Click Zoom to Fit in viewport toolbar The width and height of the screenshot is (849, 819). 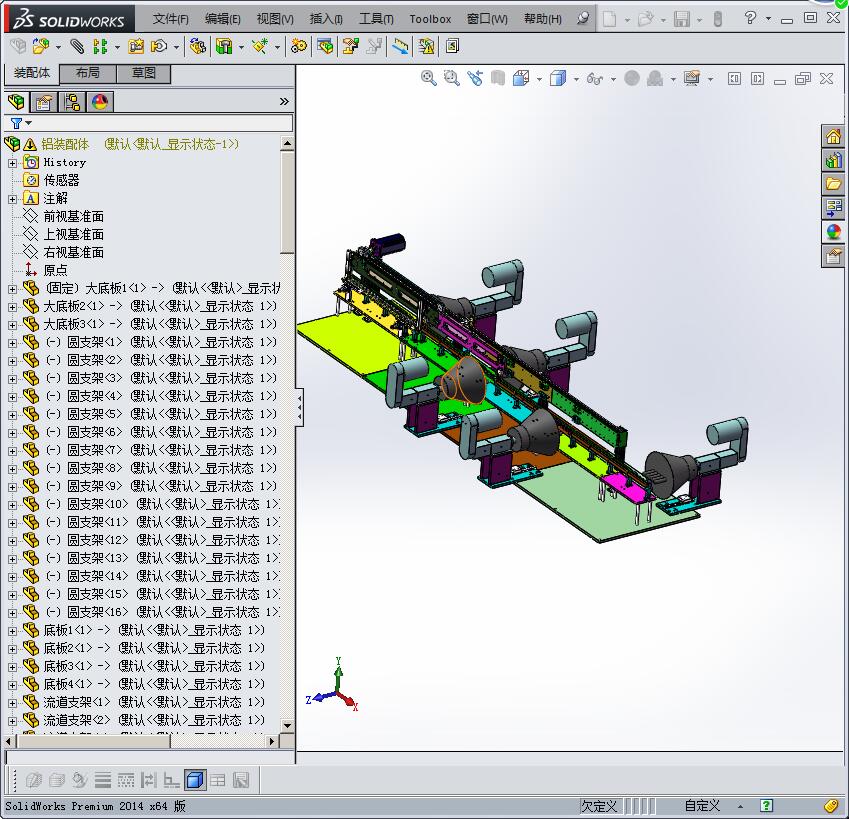428,78
